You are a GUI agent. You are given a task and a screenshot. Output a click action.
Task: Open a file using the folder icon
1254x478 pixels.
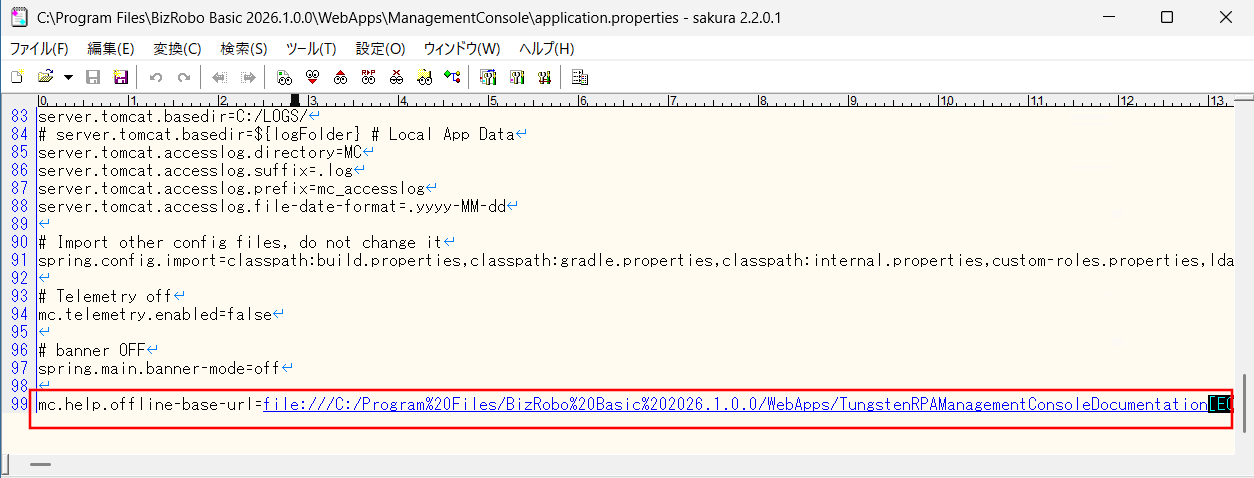pos(45,77)
